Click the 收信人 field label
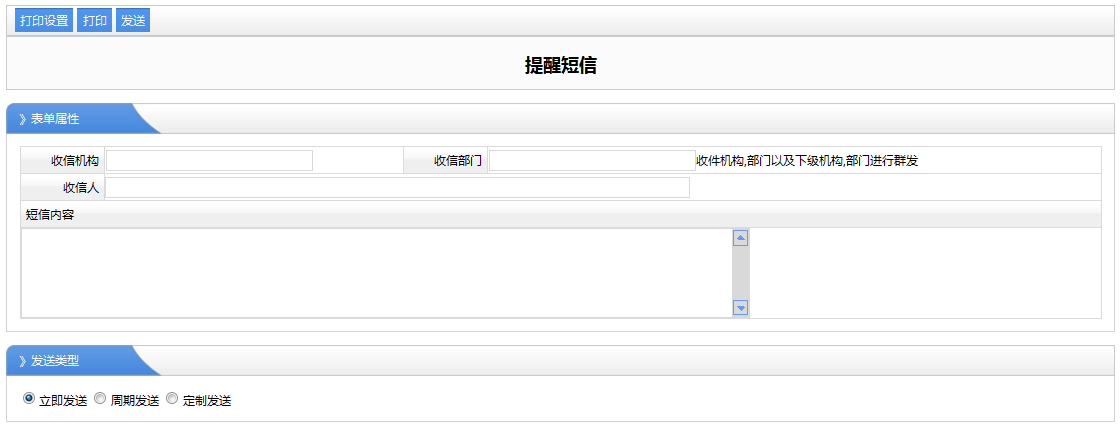This screenshot has height=429, width=1120. tap(81, 188)
